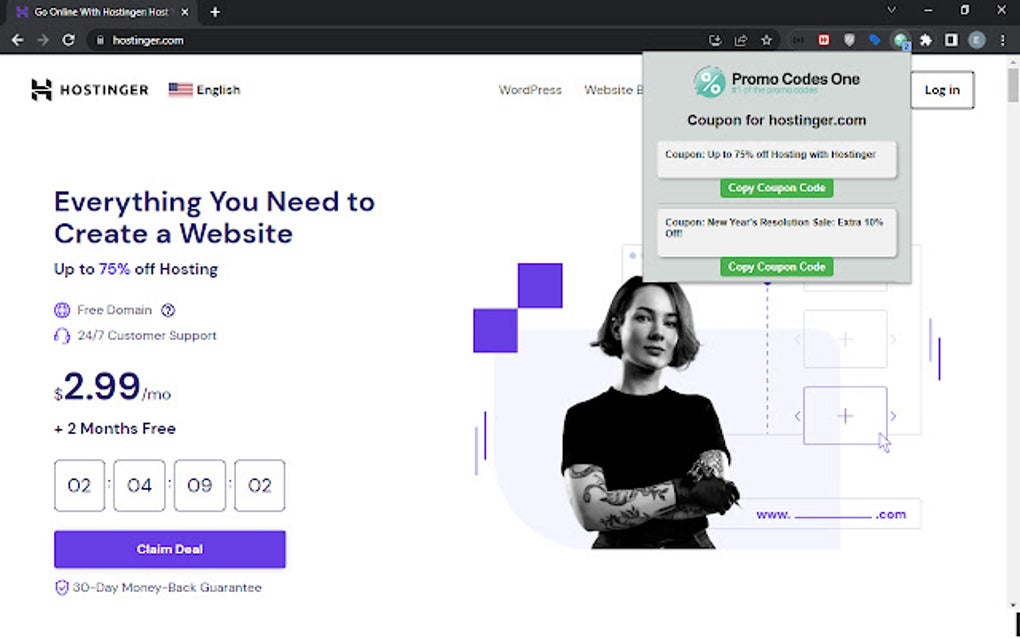Click the Promo Codes One logo
The width and height of the screenshot is (1020, 638).
coord(776,82)
